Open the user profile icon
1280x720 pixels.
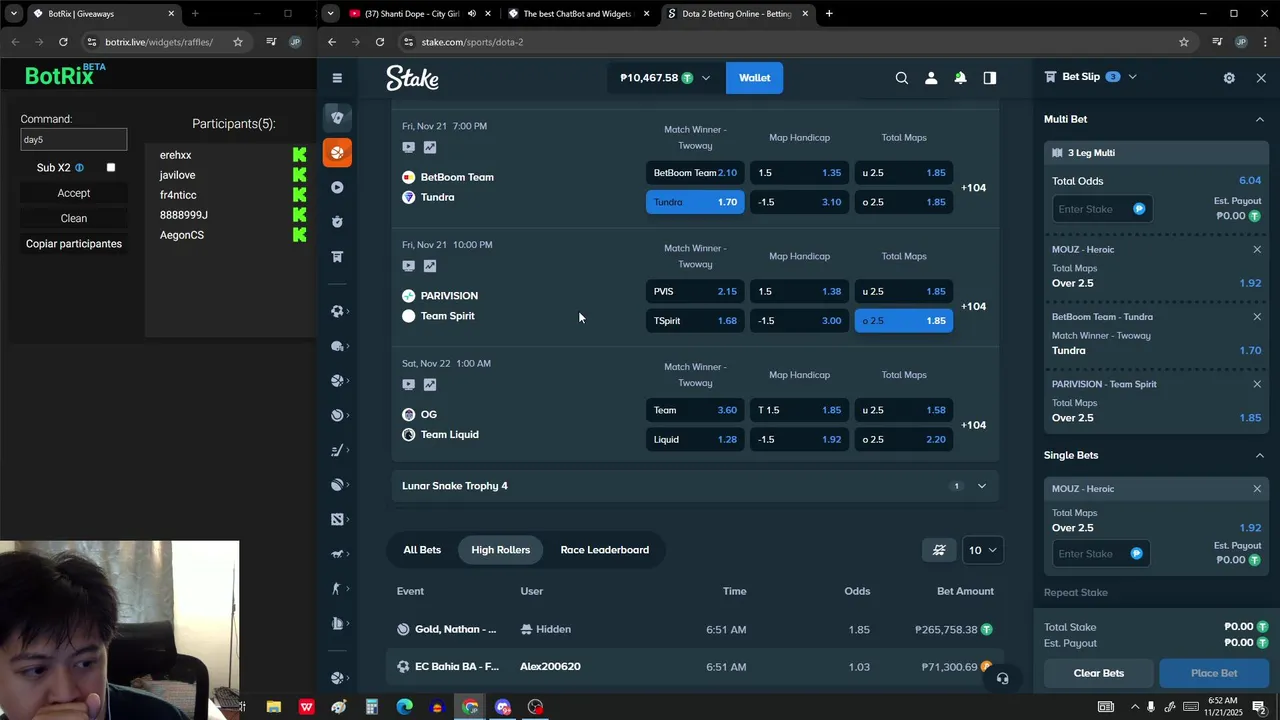[x=931, y=78]
